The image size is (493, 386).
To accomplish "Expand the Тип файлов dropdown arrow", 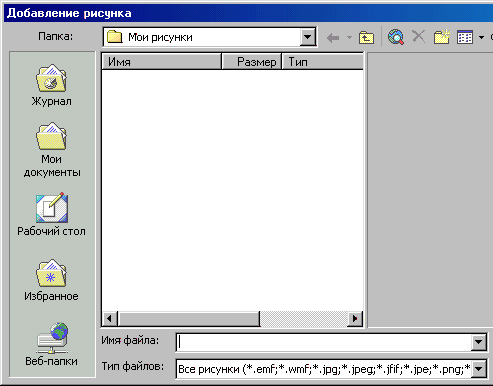I will (x=479, y=369).
